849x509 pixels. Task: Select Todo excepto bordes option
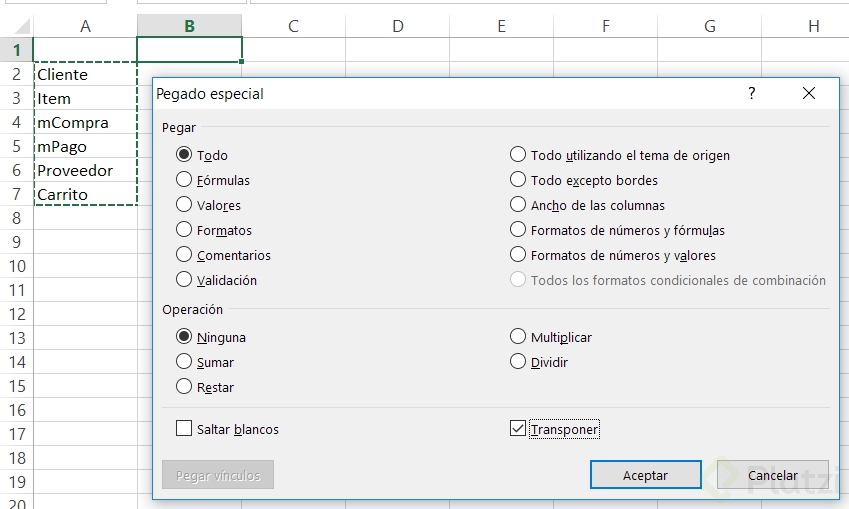pos(518,180)
